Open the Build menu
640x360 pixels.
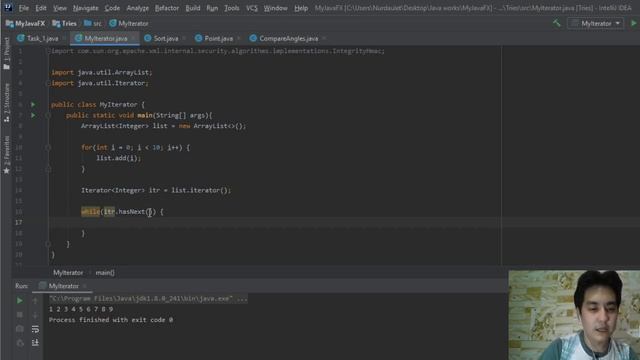tap(193, 8)
